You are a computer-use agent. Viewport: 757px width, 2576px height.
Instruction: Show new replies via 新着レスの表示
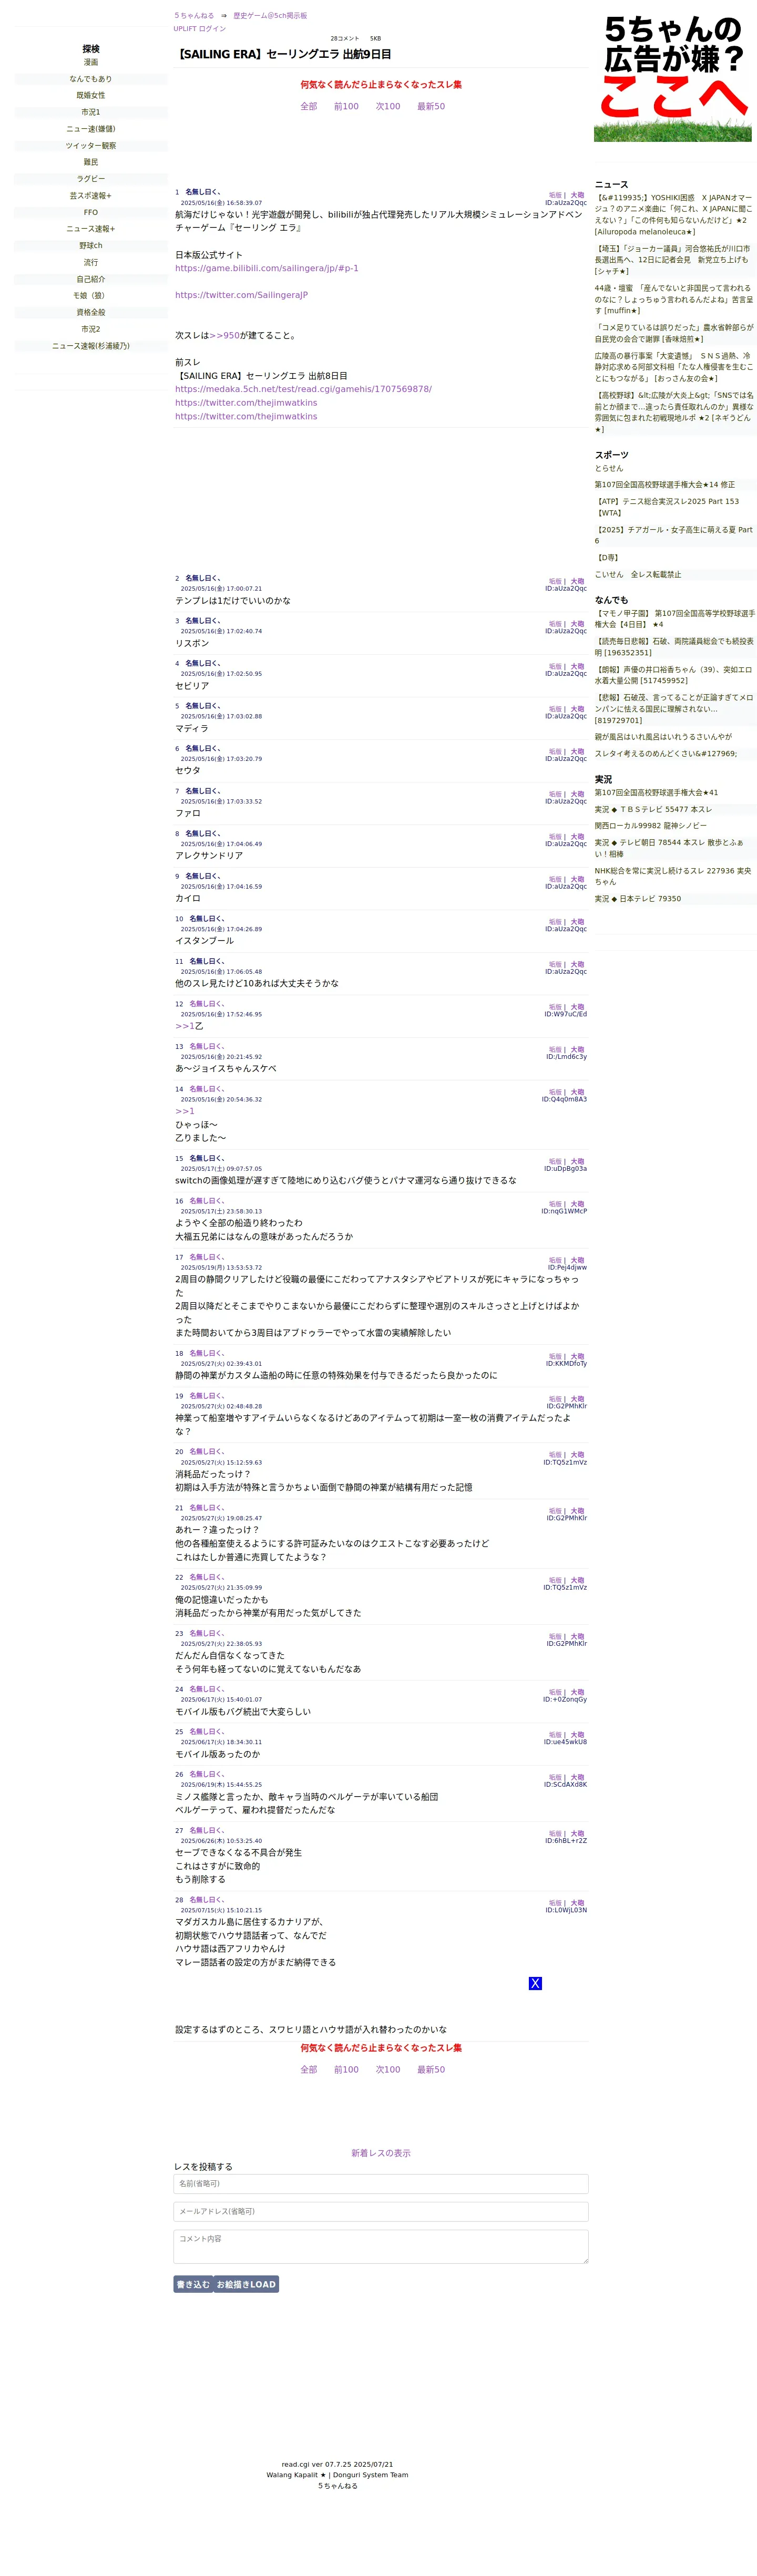pyautogui.click(x=381, y=2153)
